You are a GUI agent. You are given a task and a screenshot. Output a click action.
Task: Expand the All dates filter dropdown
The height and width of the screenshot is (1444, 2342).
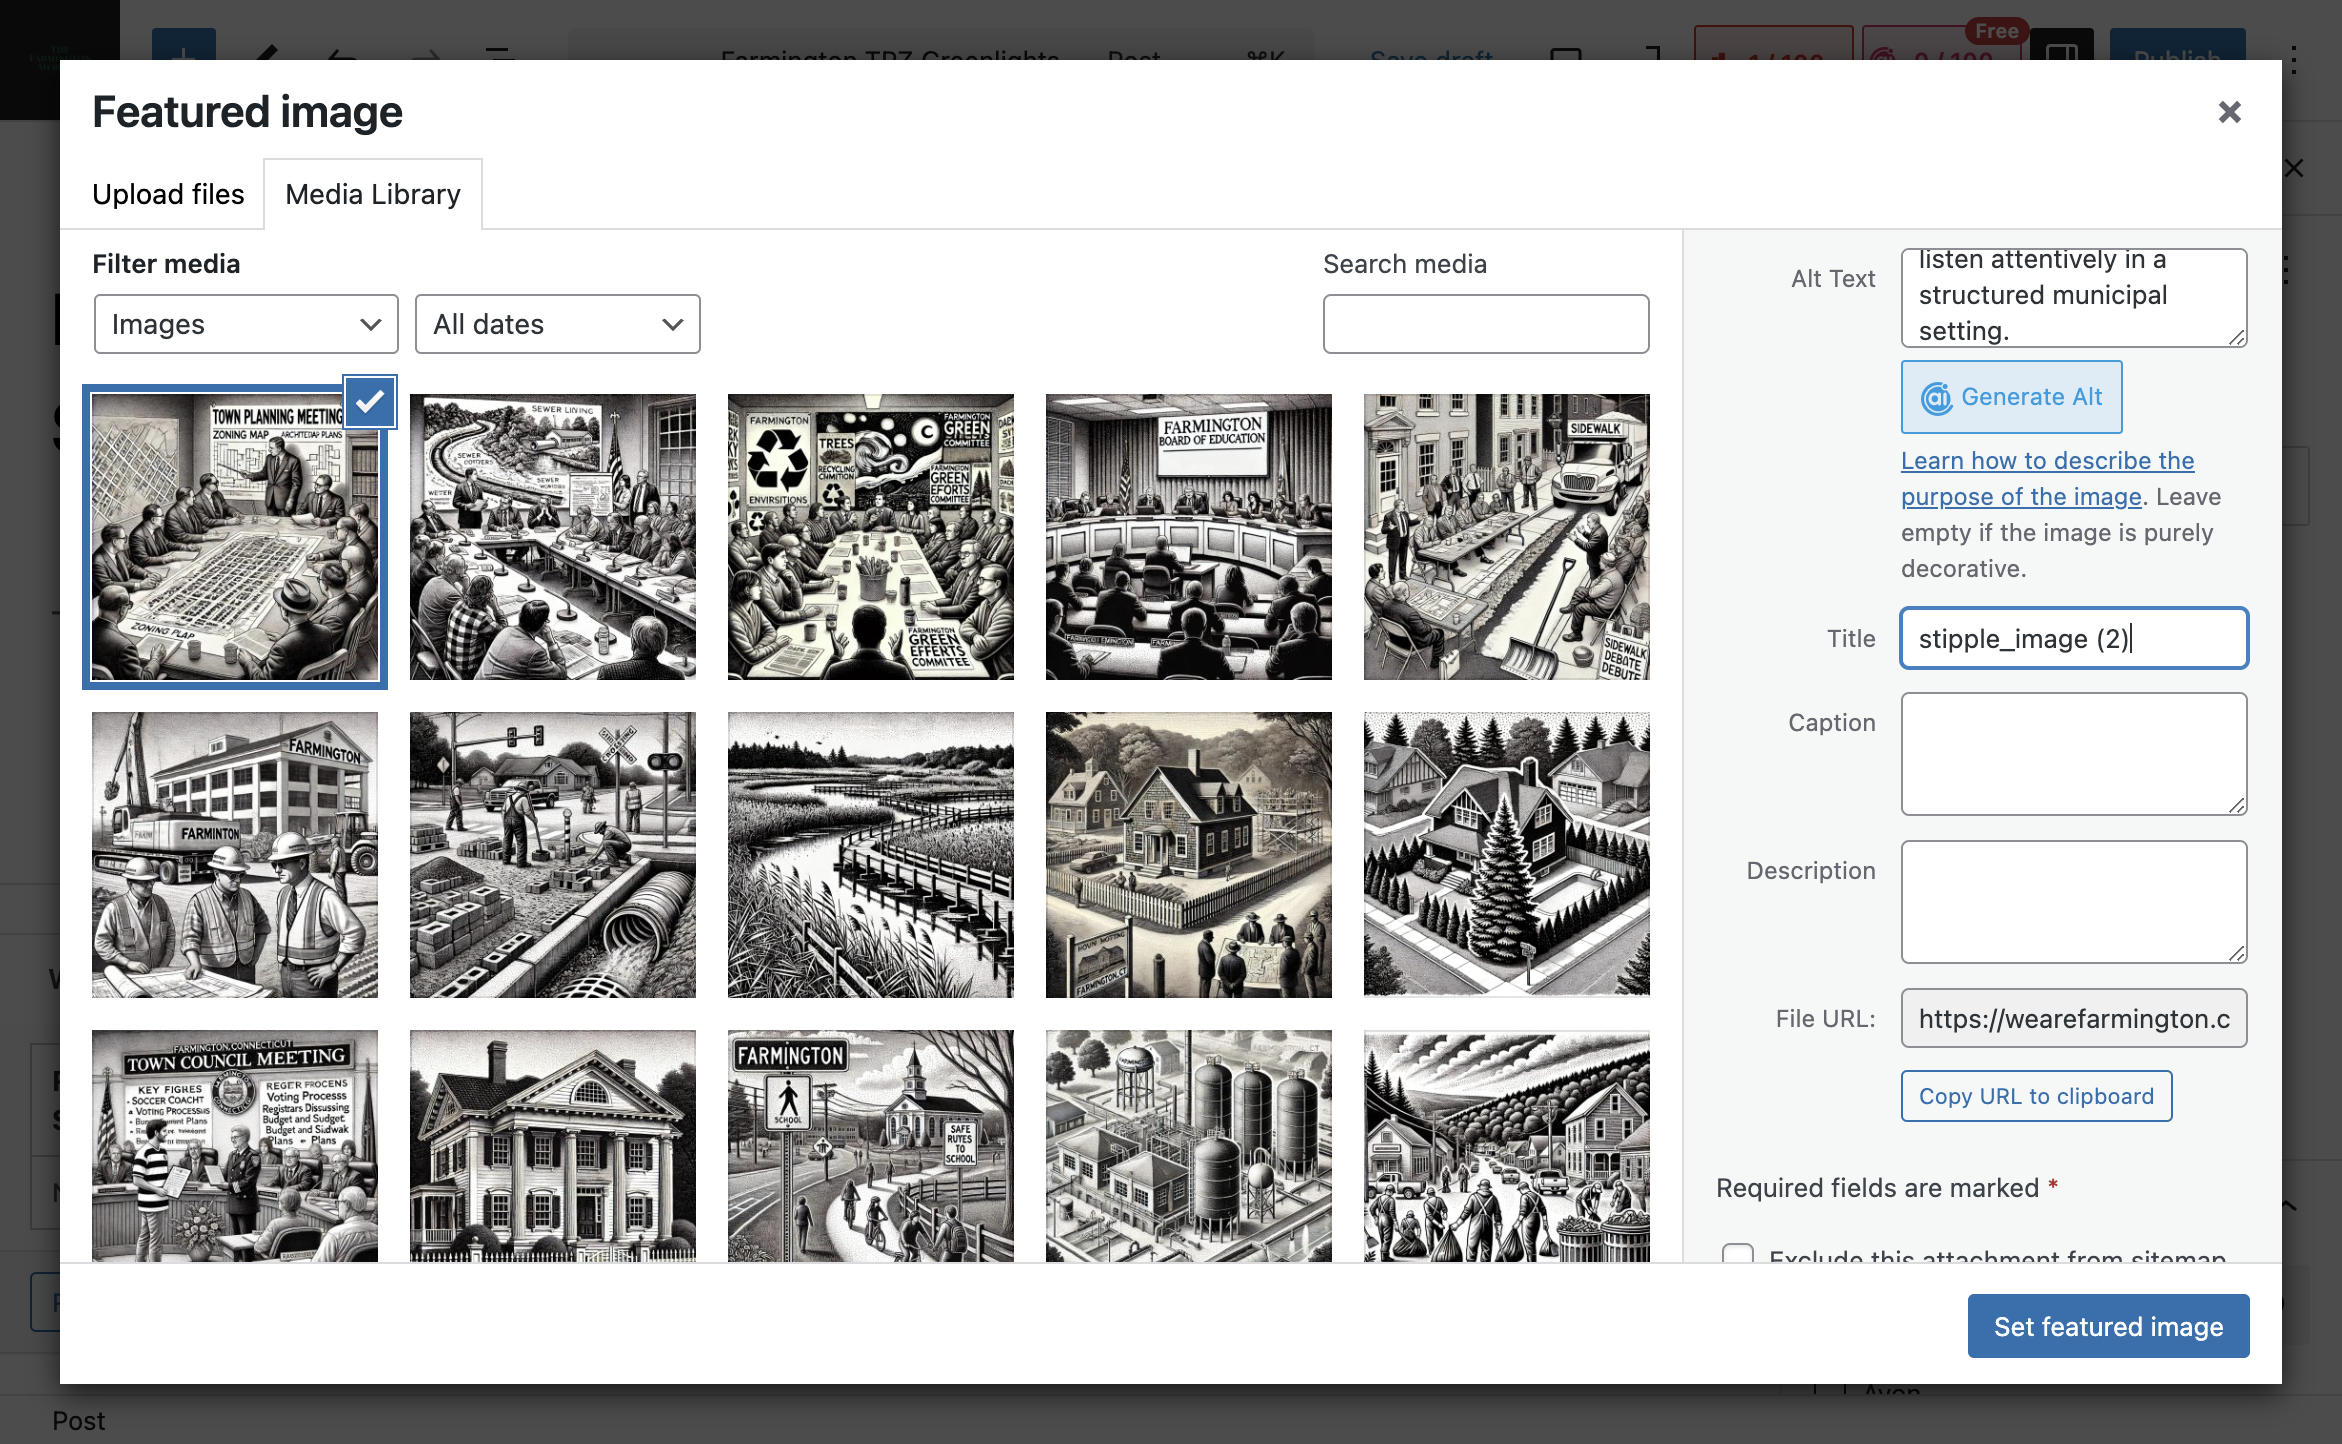pyautogui.click(x=557, y=324)
